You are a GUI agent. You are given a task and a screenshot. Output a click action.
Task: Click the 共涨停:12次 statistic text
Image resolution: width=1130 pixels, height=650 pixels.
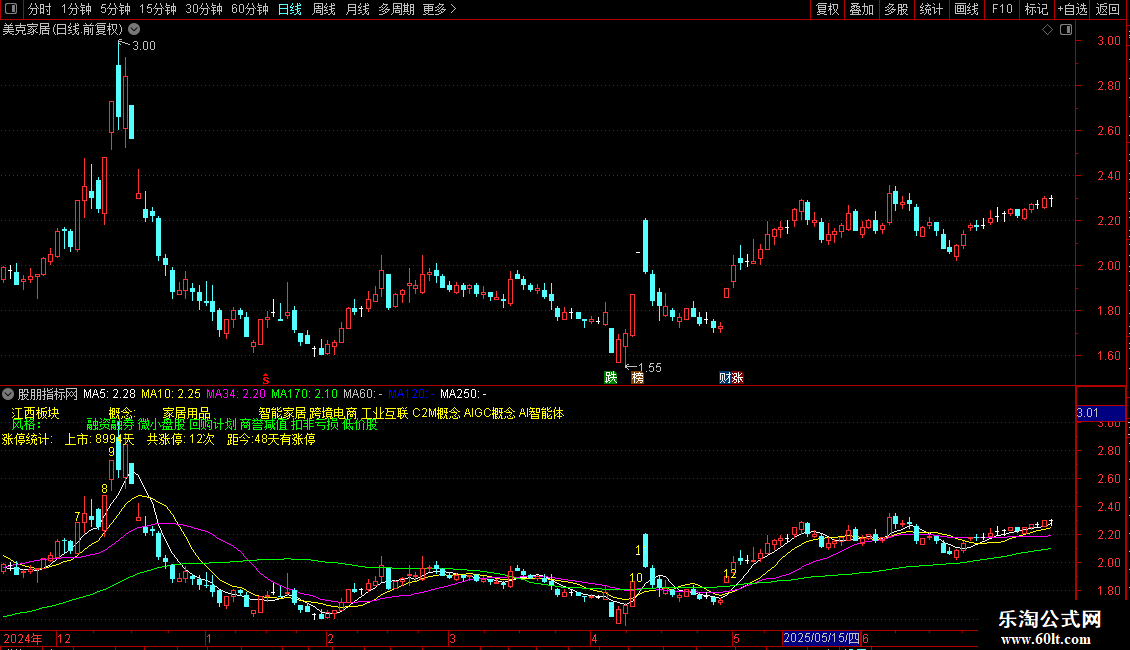(x=181, y=439)
